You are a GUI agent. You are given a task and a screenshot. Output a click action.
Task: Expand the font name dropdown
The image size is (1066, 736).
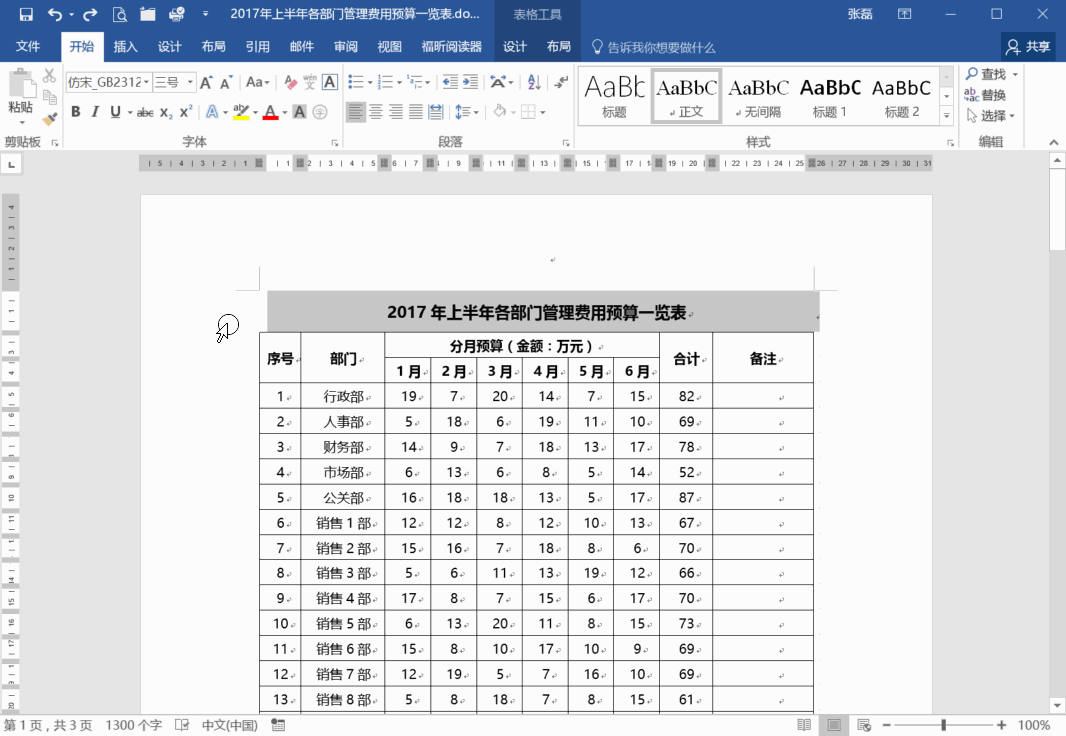[146, 81]
